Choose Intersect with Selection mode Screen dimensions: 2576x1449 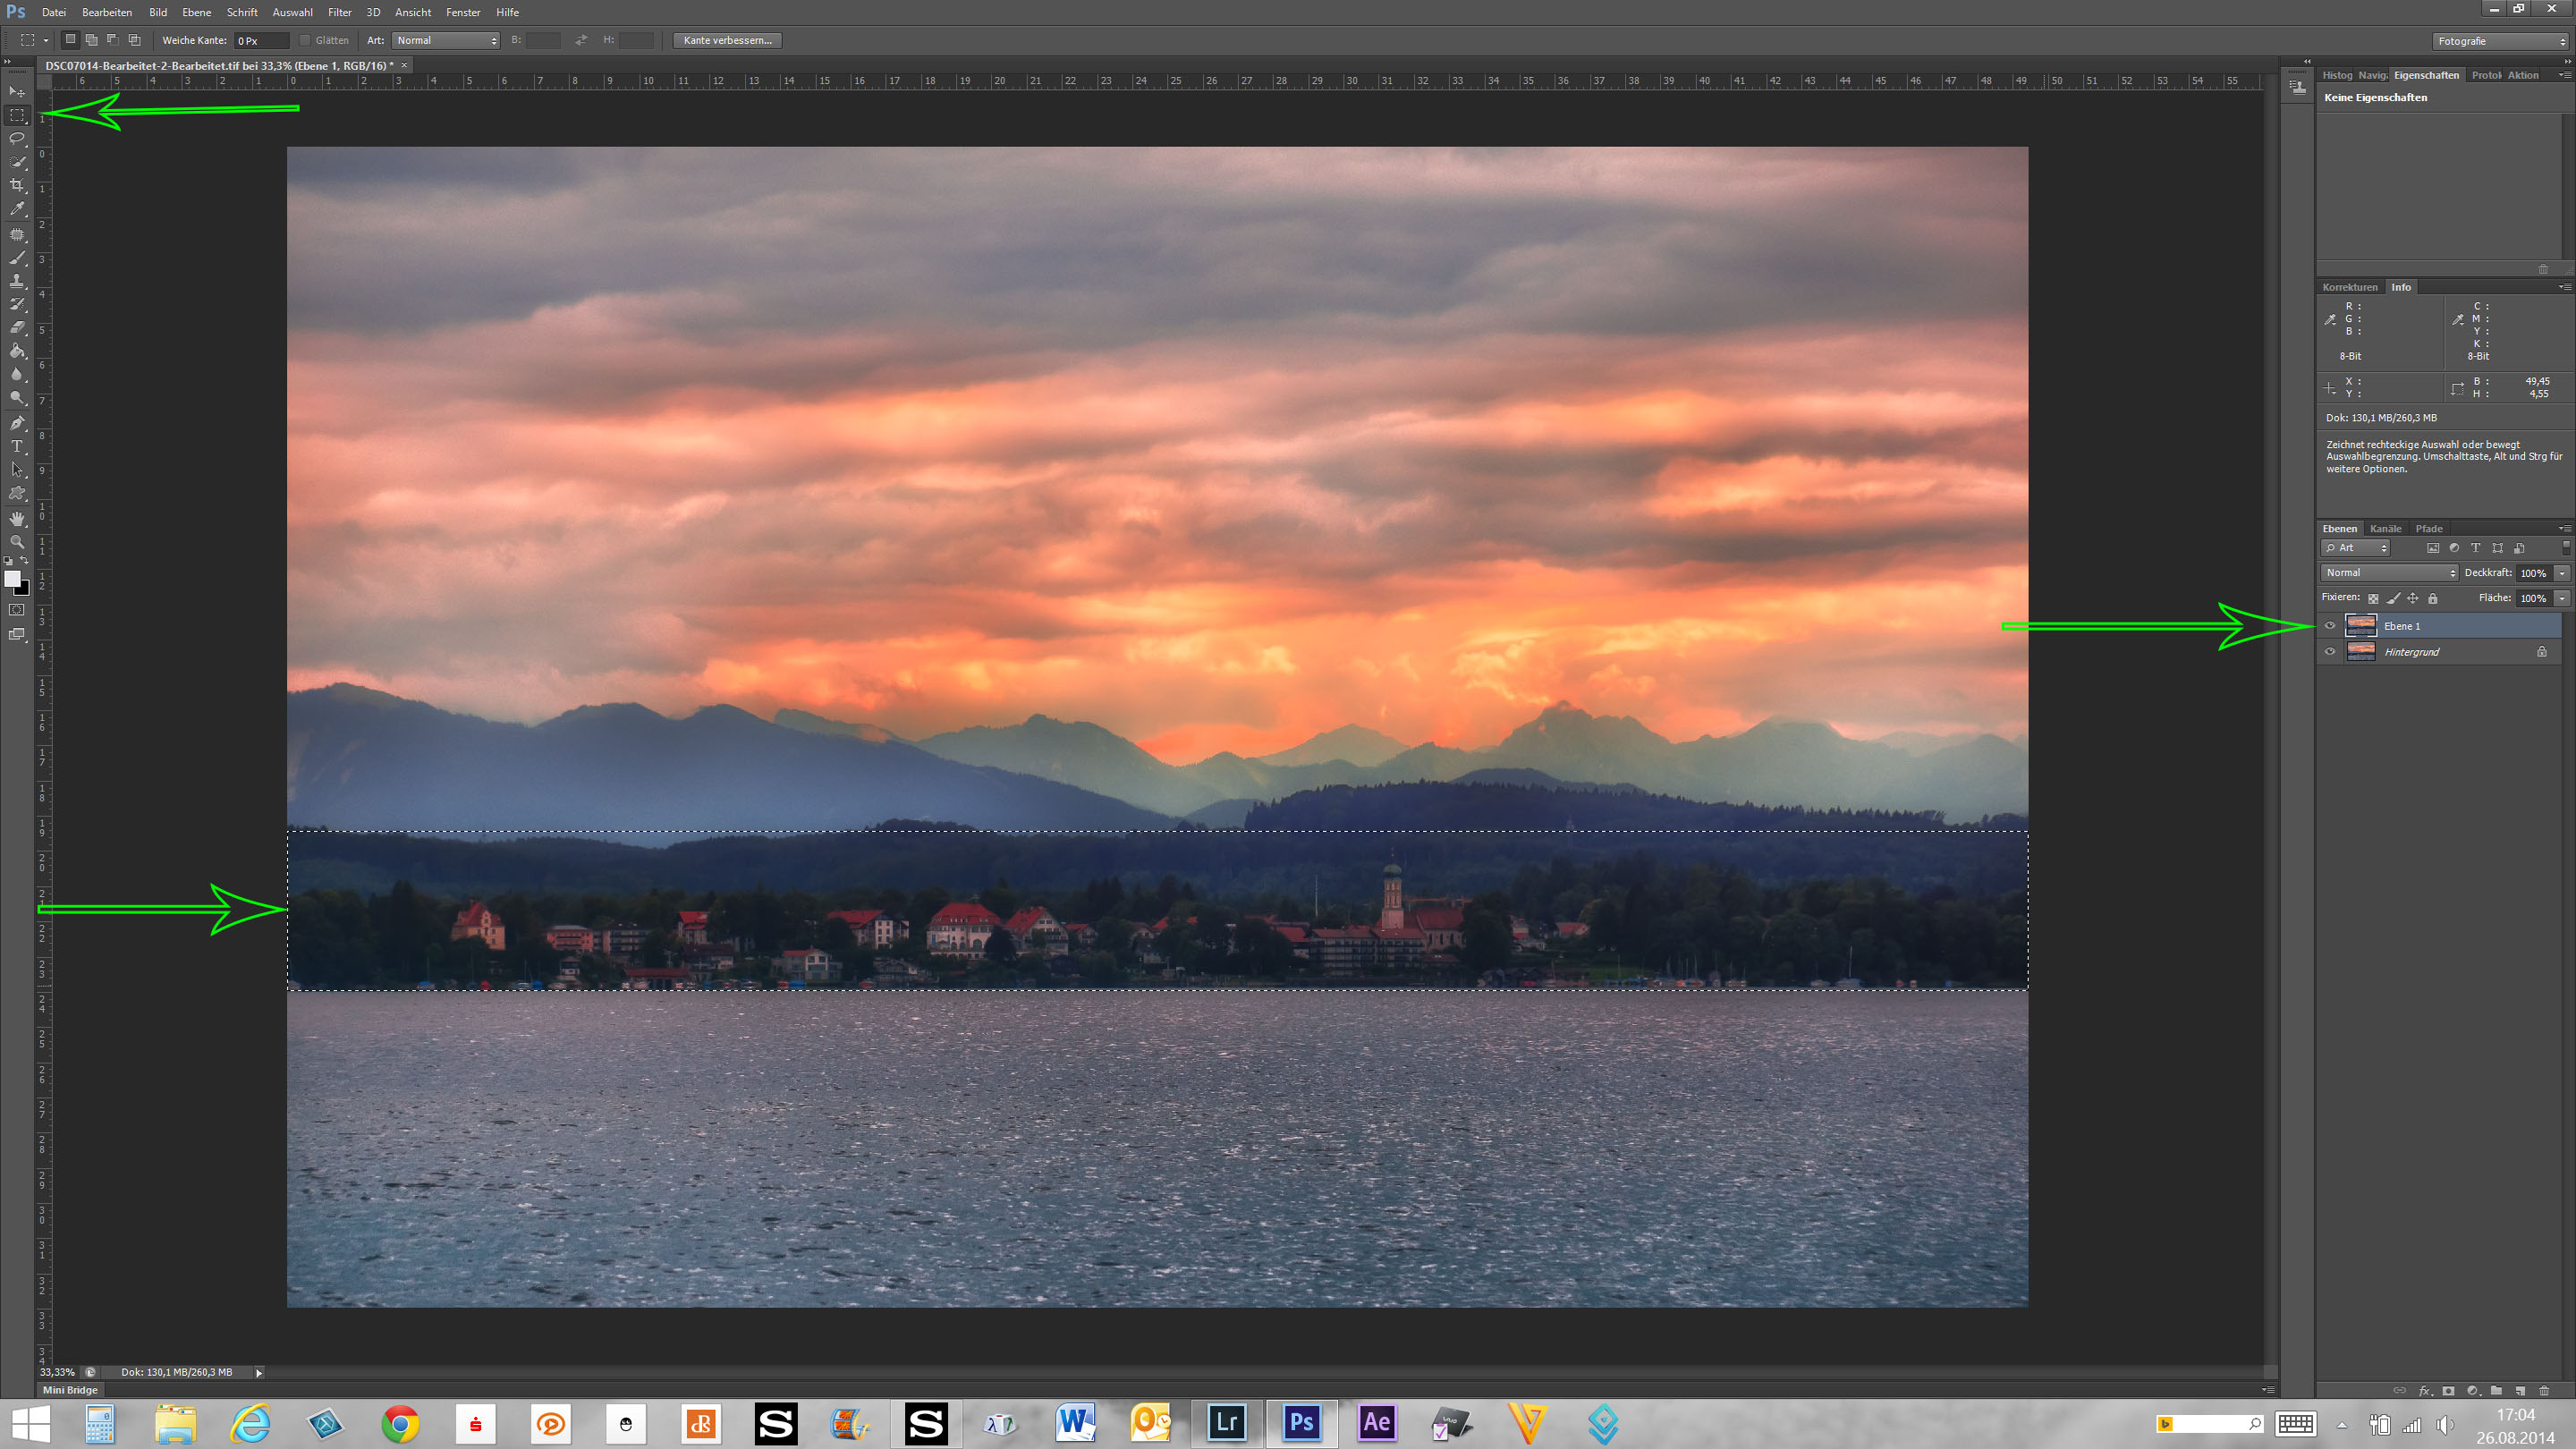click(134, 40)
